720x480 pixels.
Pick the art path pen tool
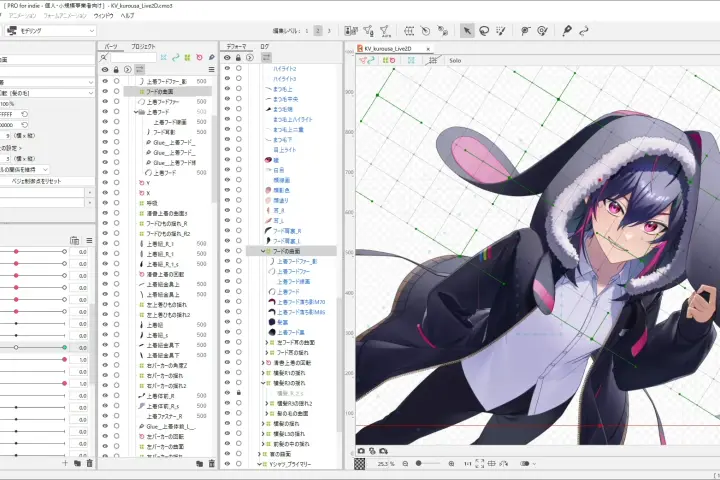[x=567, y=31]
